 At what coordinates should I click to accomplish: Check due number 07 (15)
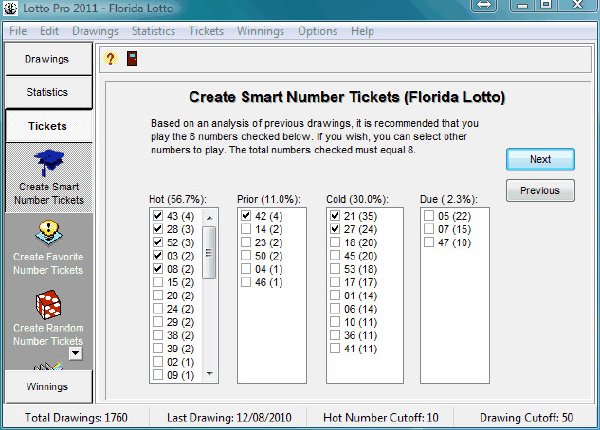429,229
